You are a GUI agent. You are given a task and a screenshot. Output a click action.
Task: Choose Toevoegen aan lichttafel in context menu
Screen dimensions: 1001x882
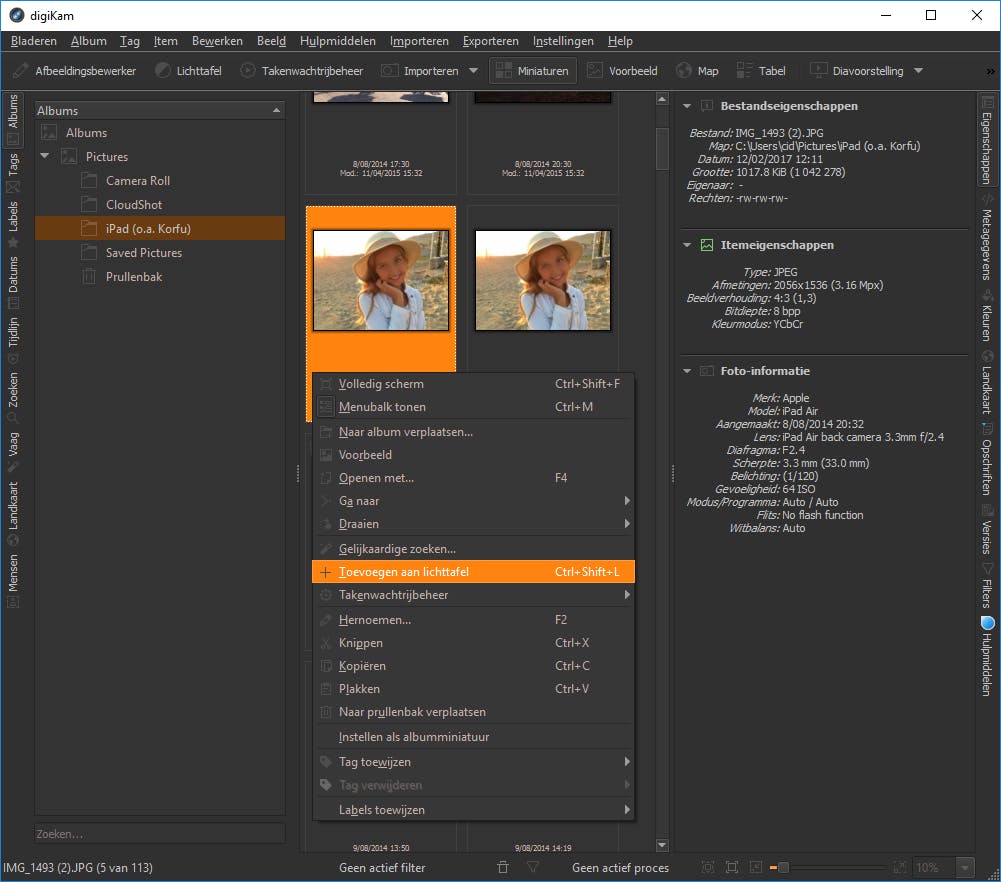coord(473,572)
